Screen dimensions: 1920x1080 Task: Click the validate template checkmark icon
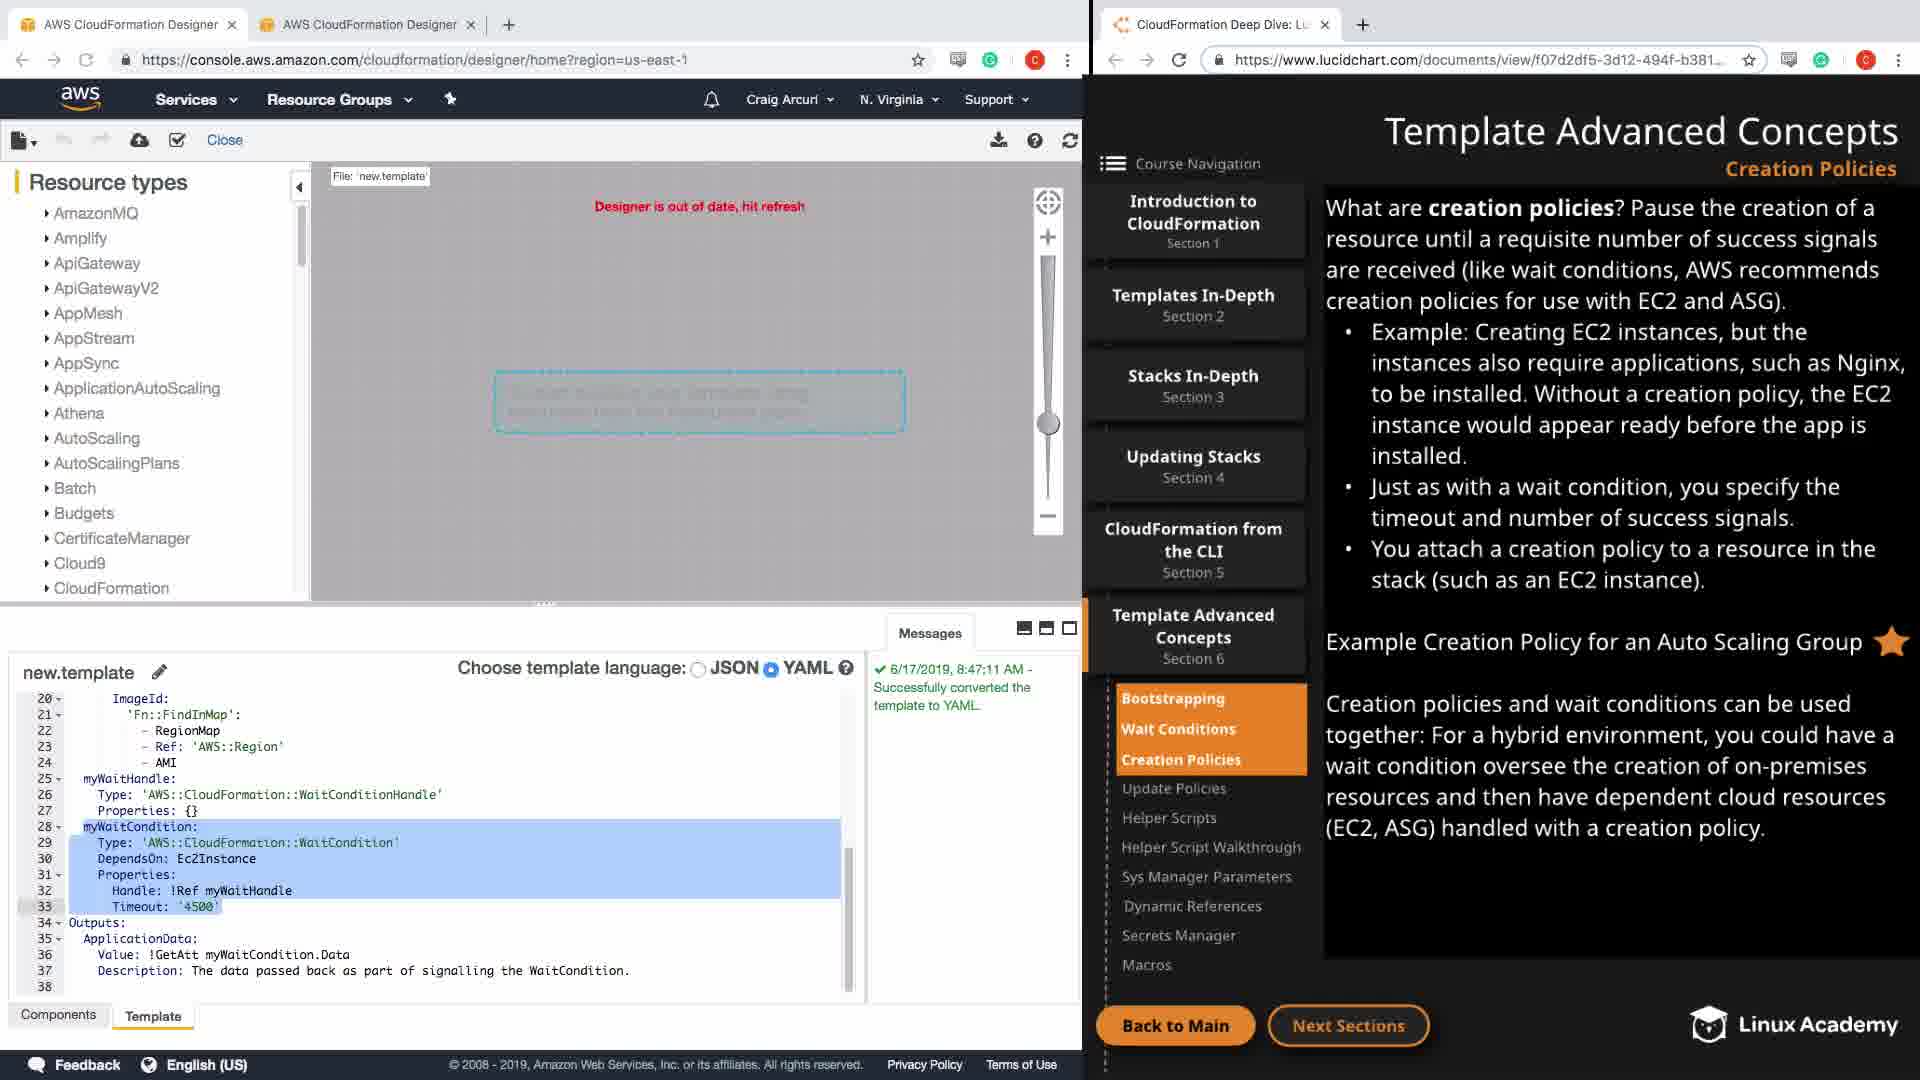[177, 140]
